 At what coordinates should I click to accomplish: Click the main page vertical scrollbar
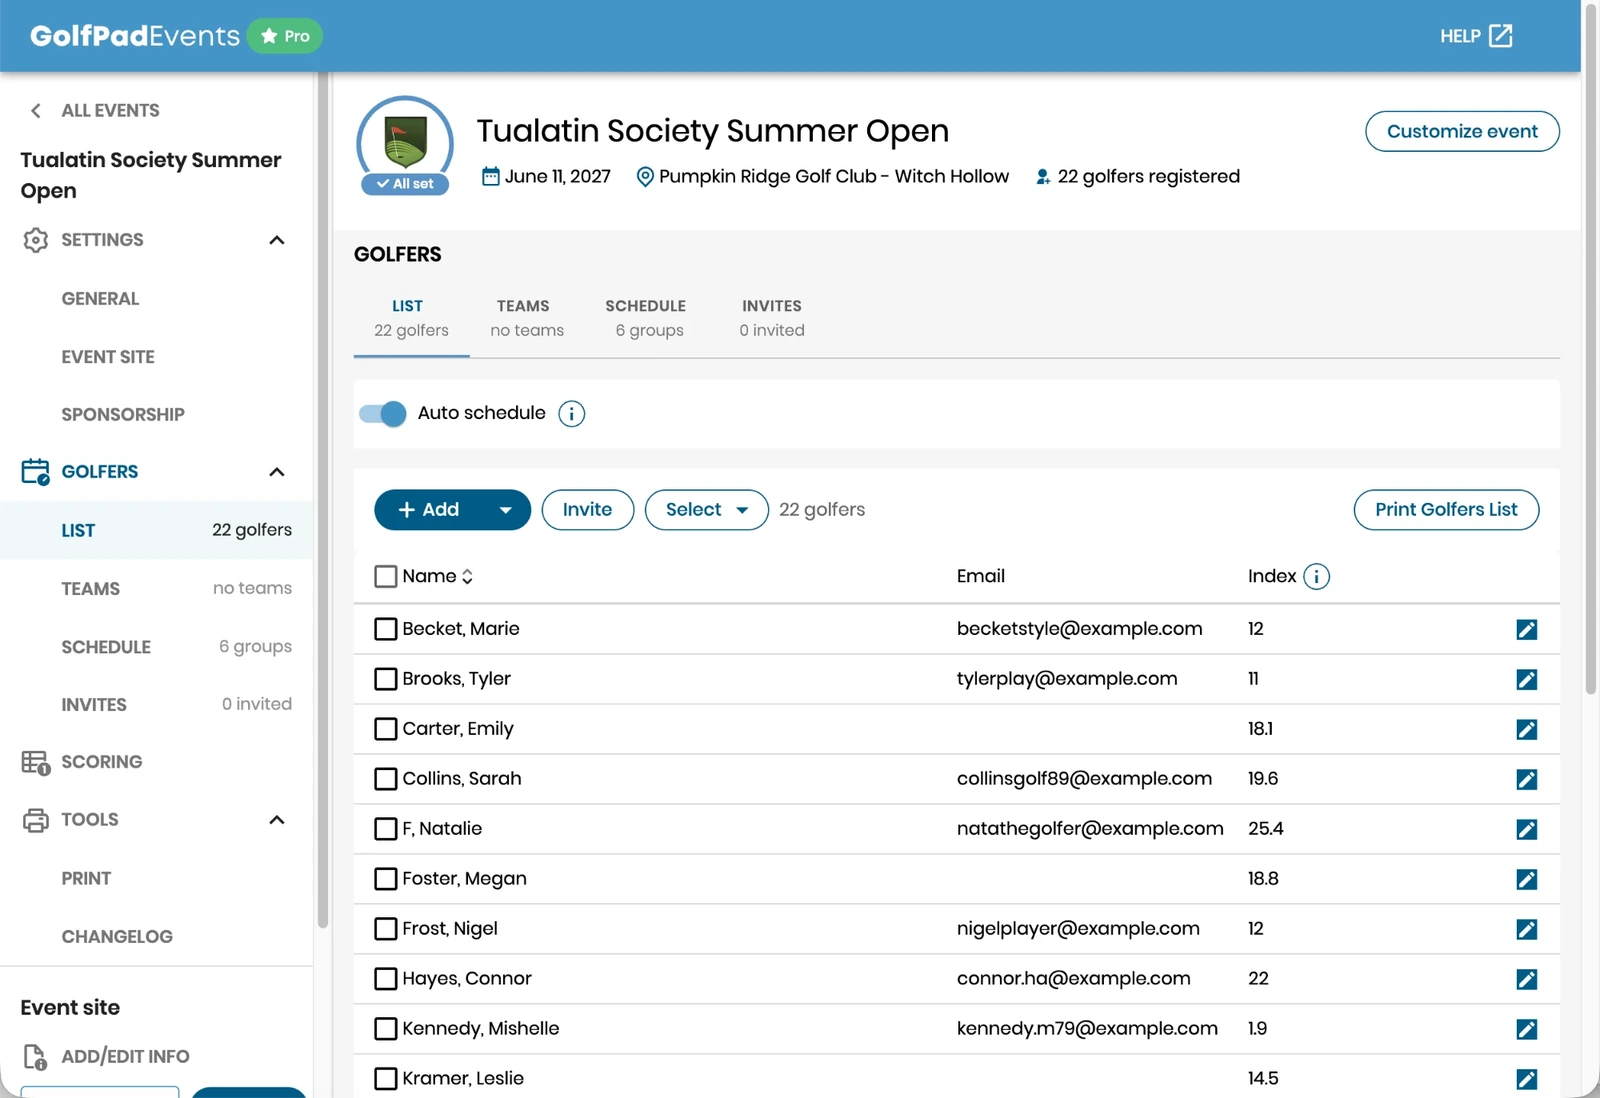click(1591, 350)
